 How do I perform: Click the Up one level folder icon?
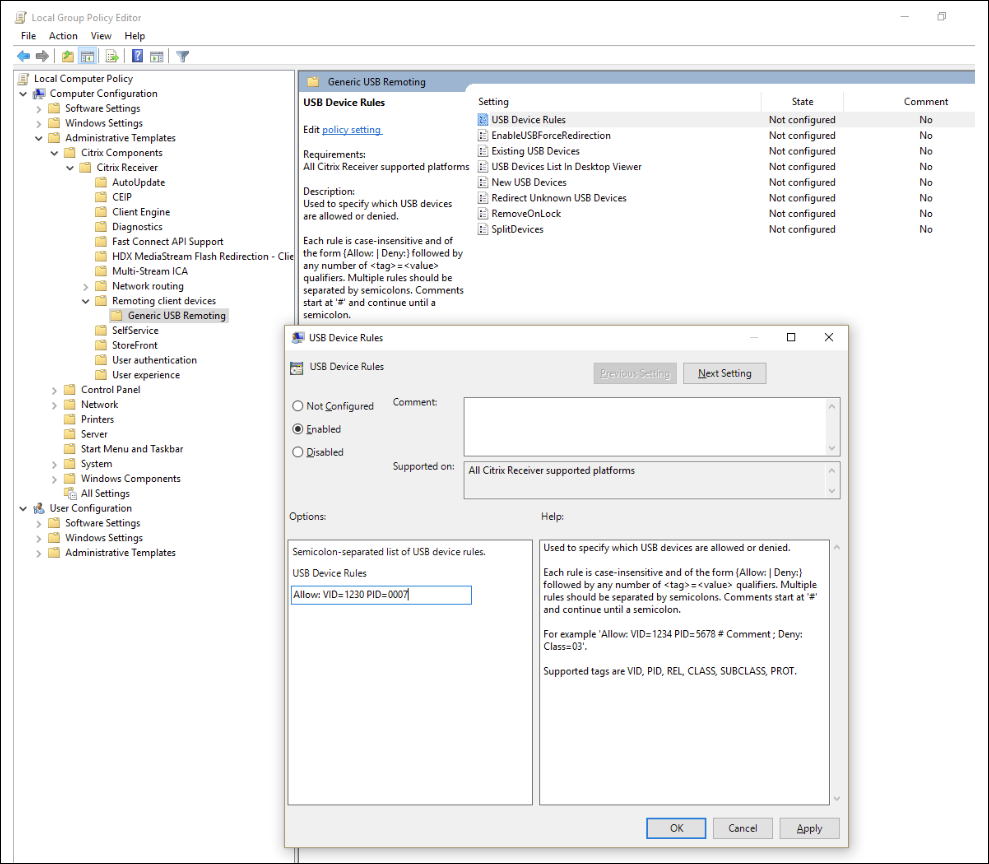click(67, 56)
